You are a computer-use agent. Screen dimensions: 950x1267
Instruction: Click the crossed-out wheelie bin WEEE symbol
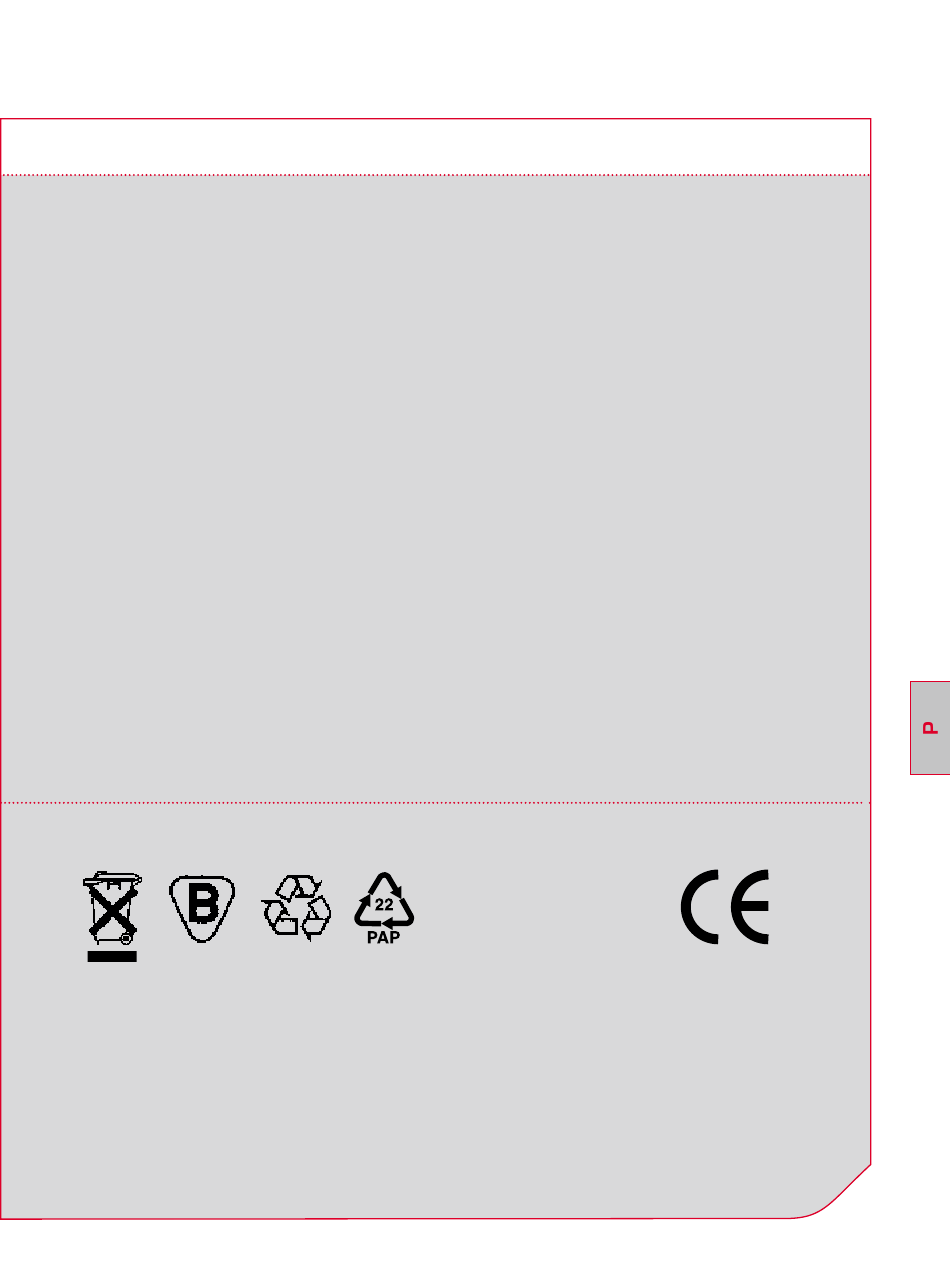[112, 915]
